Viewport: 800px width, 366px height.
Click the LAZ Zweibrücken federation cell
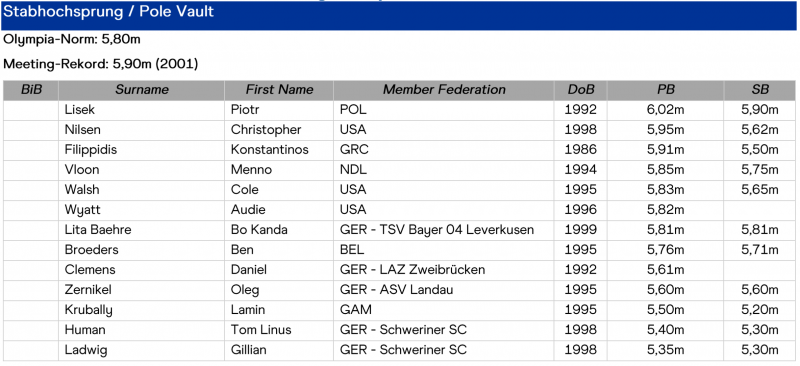444,270
